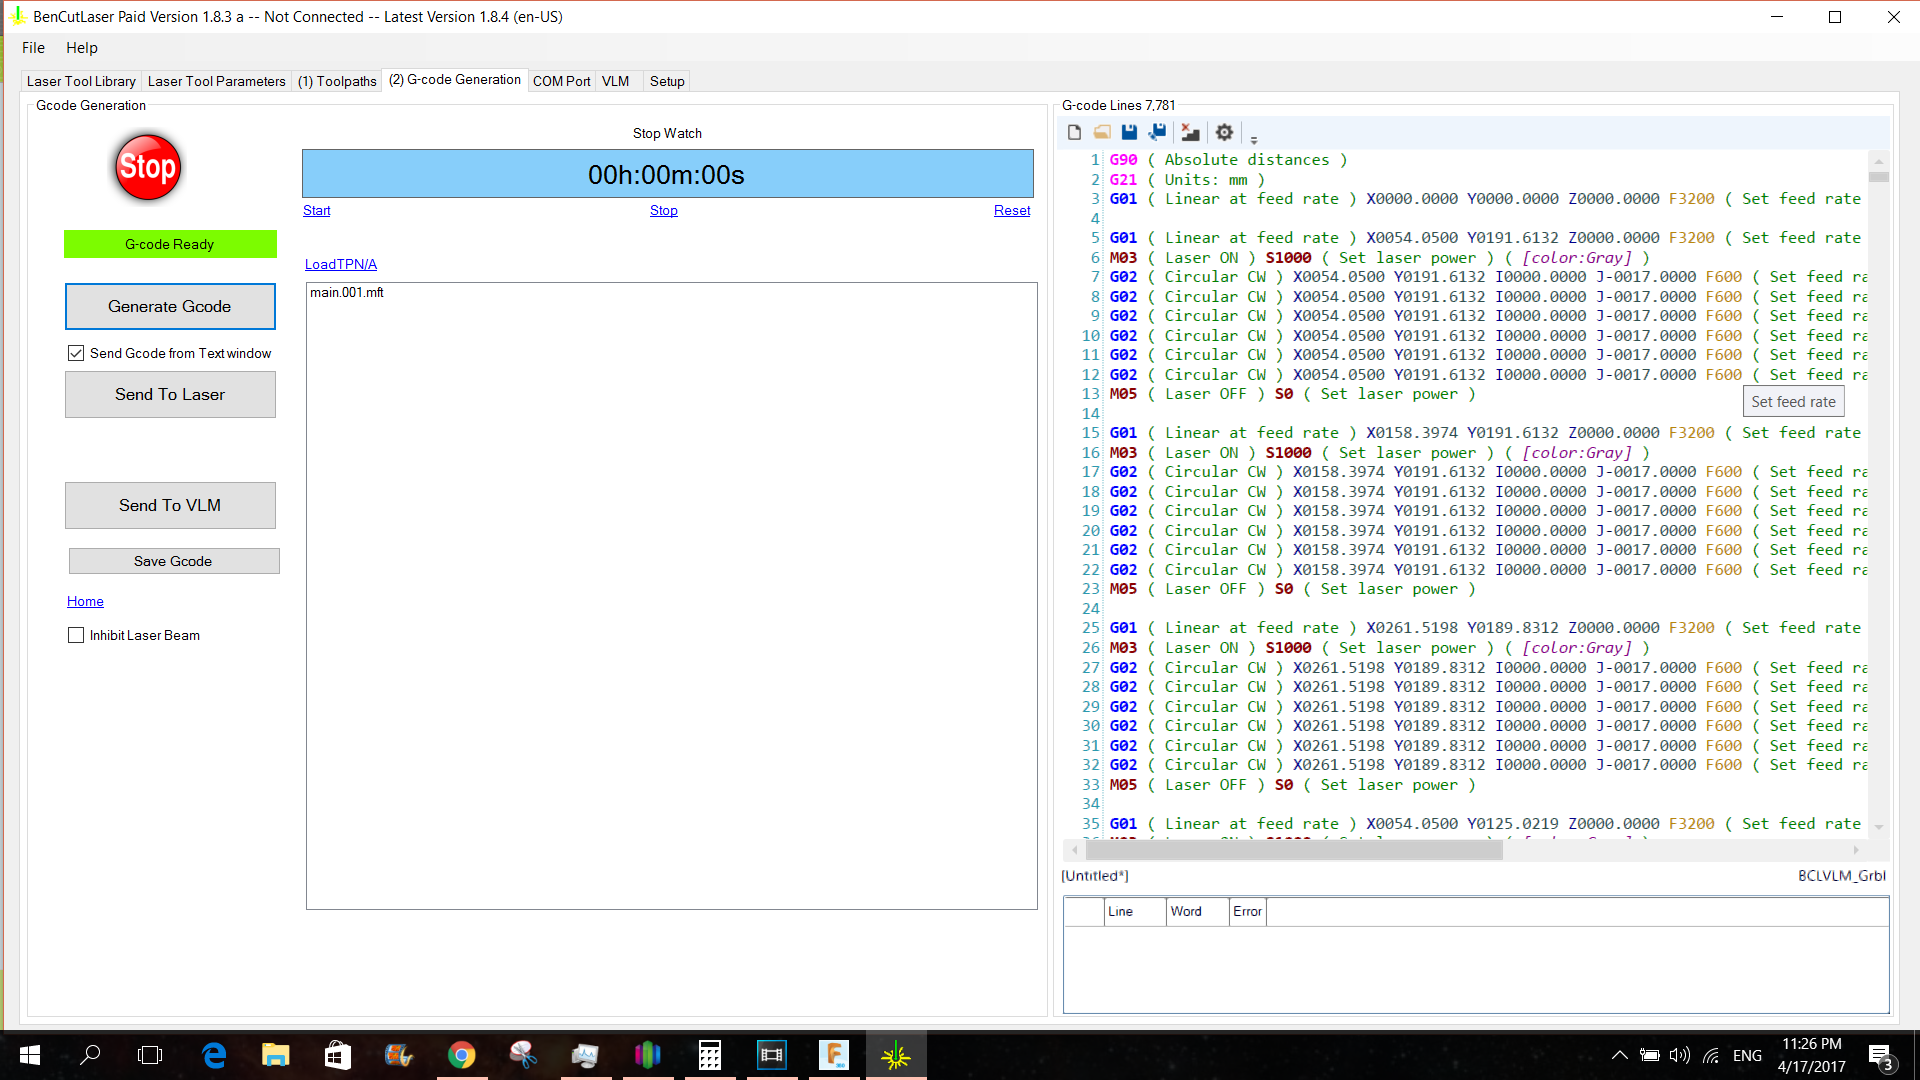Open BenCutLaser app in the taskbar

tap(895, 1054)
